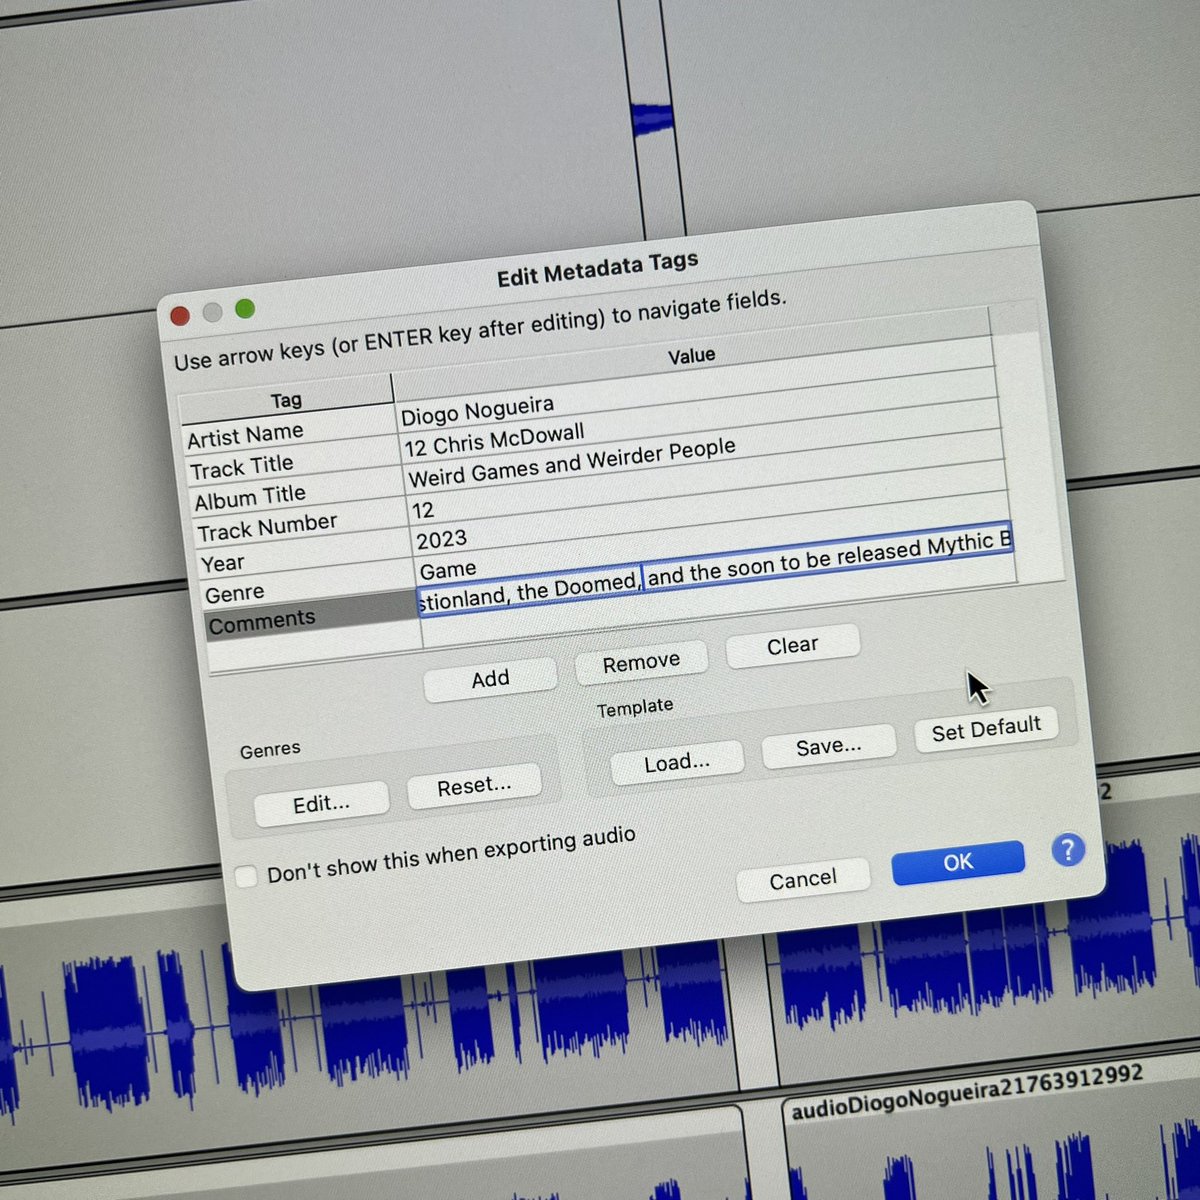Screen dimensions: 1200x1200
Task: Click the Add button
Action: click(x=490, y=679)
